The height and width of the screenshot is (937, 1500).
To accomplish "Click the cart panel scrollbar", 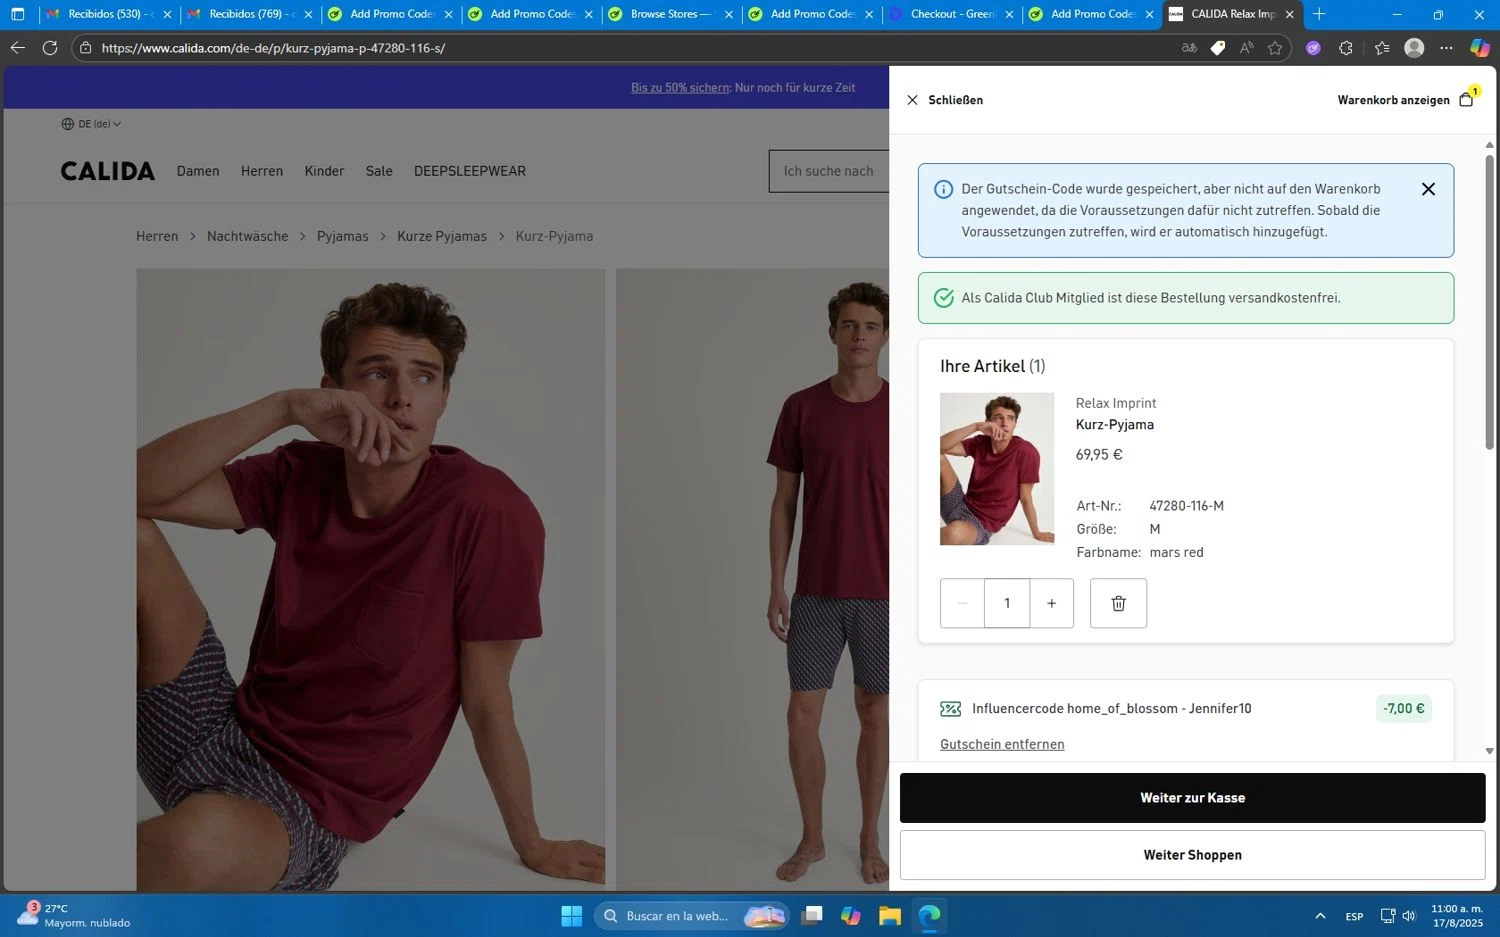I will click(1489, 300).
